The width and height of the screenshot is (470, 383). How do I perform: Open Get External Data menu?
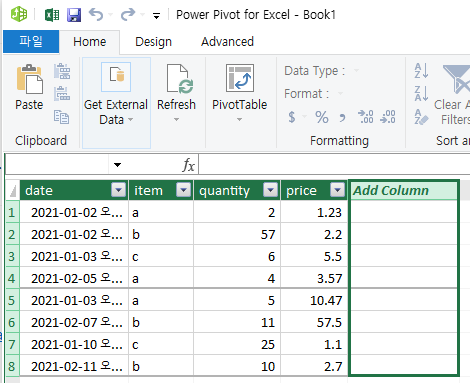[116, 102]
